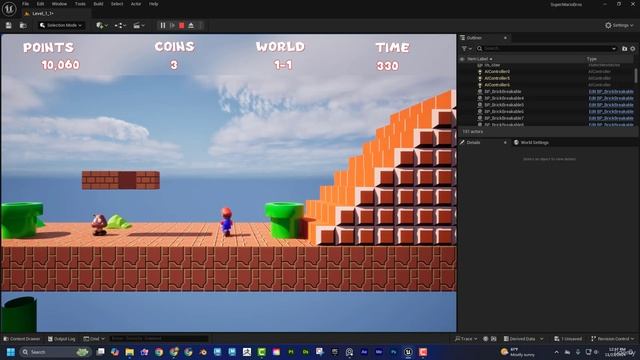
Task: Open Outliner settings gear
Action: pos(633,48)
